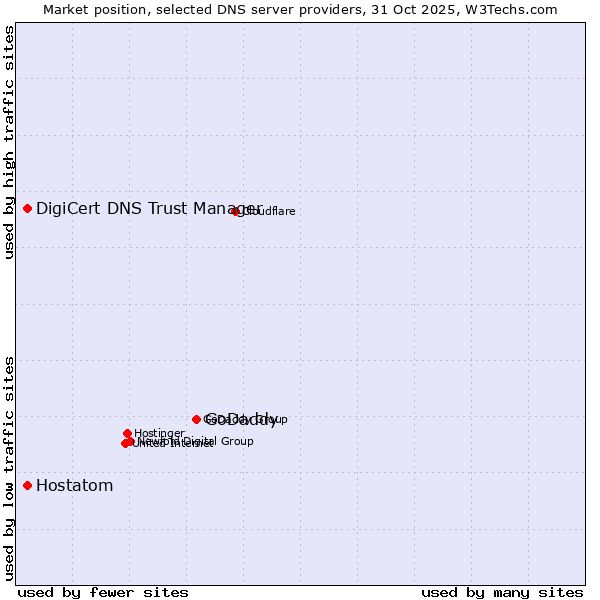Select the GoDaddy red data marker
Viewport: 600px width, 600px height.
[197, 419]
